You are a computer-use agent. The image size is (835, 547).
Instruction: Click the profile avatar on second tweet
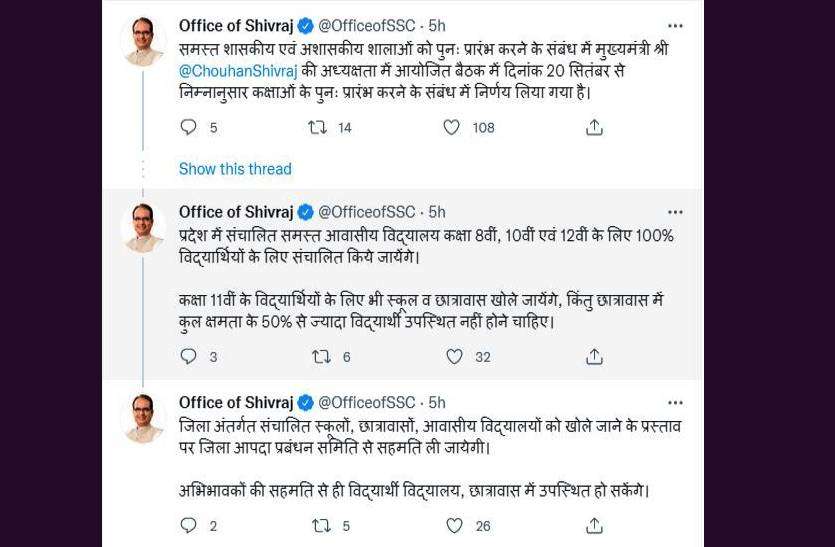click(143, 227)
